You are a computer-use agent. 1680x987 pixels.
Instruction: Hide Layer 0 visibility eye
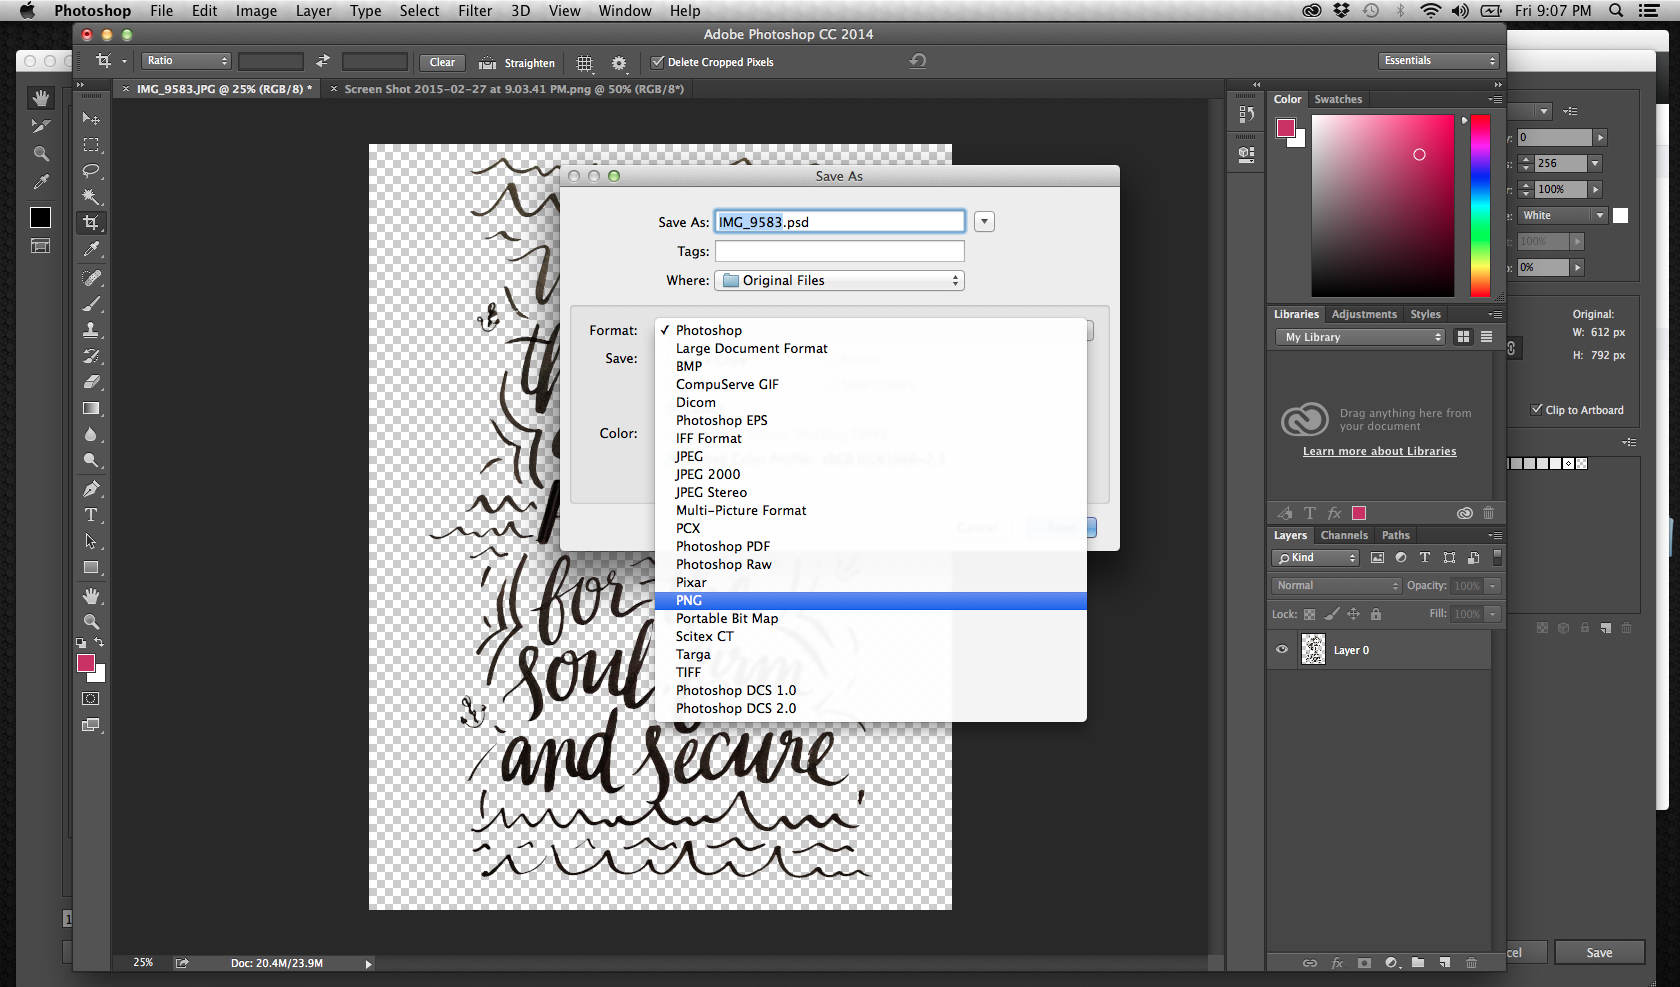[1282, 649]
